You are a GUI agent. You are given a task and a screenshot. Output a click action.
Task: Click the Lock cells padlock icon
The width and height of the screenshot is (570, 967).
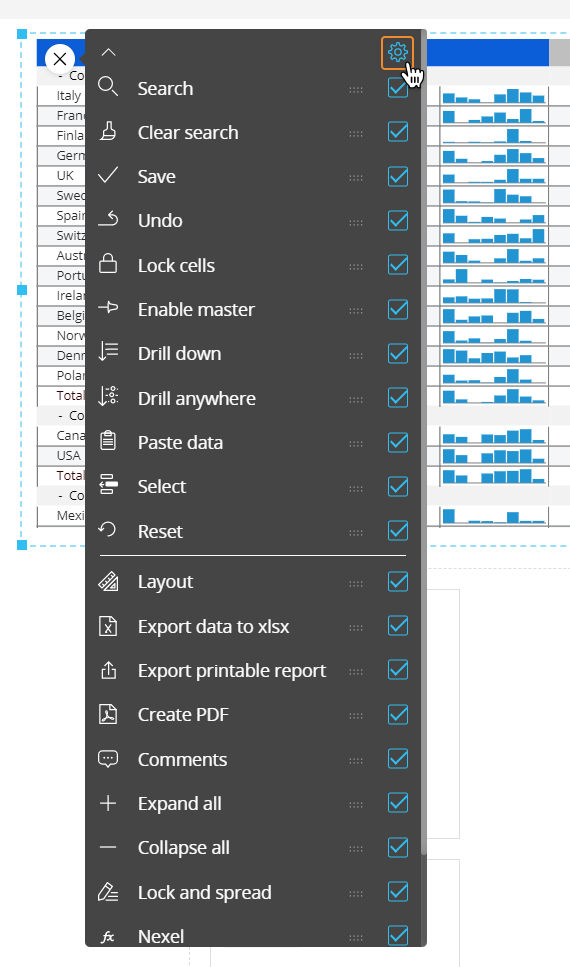pyautogui.click(x=108, y=263)
